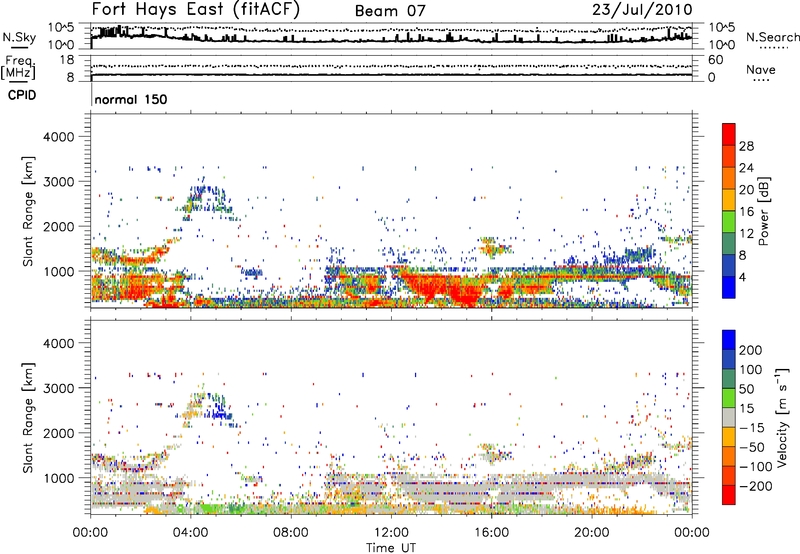Click the '1000' tick on the velocity panel
The image size is (800, 554).
[x=58, y=478]
